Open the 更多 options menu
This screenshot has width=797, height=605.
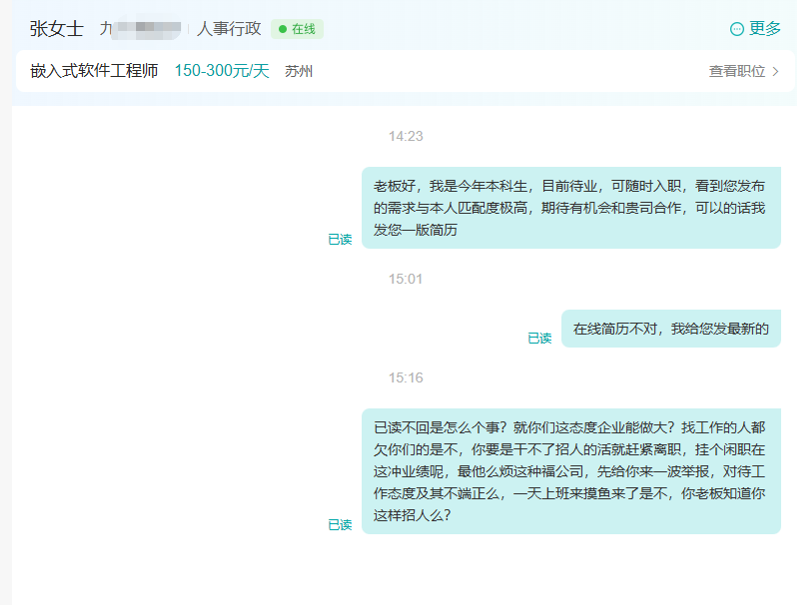[755, 28]
